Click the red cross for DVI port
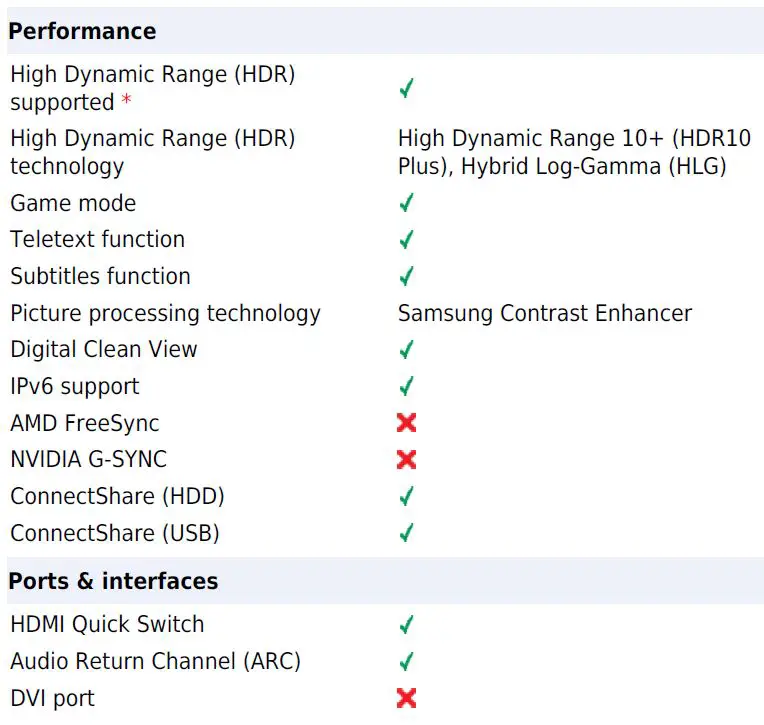Screen dimensions: 764x725 click(x=406, y=698)
